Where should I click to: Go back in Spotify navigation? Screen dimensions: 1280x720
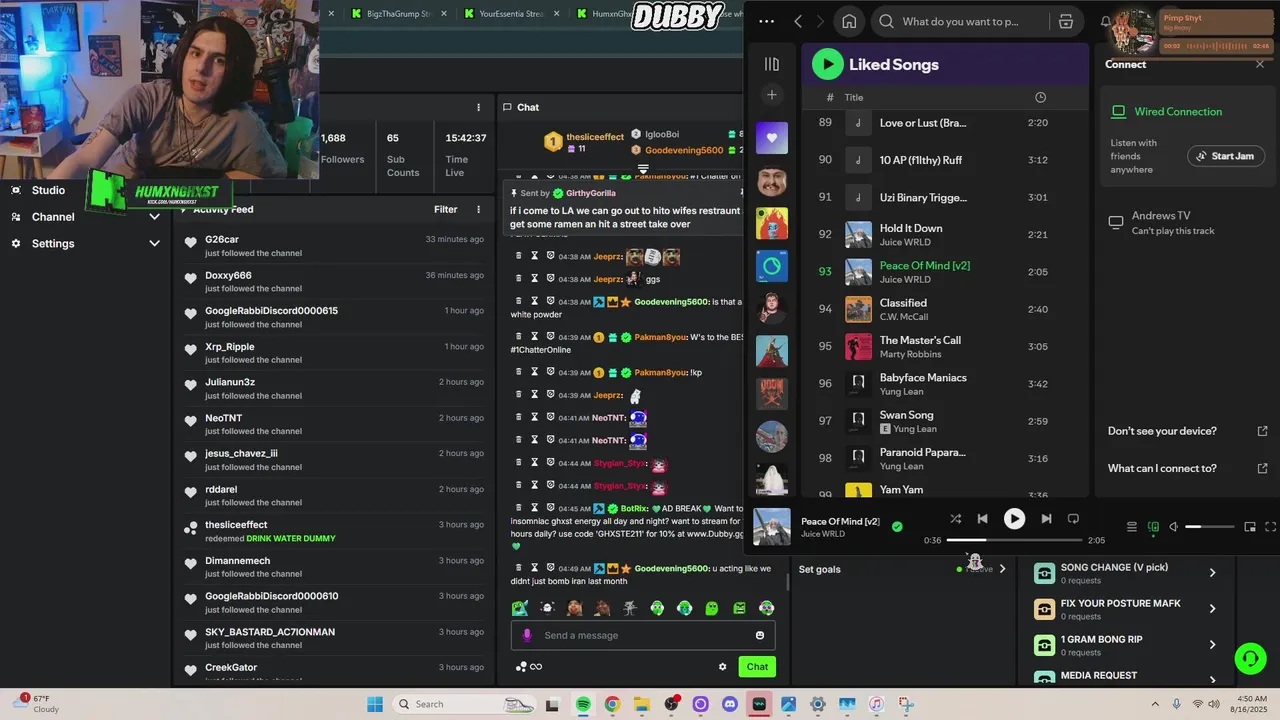pyautogui.click(x=798, y=21)
